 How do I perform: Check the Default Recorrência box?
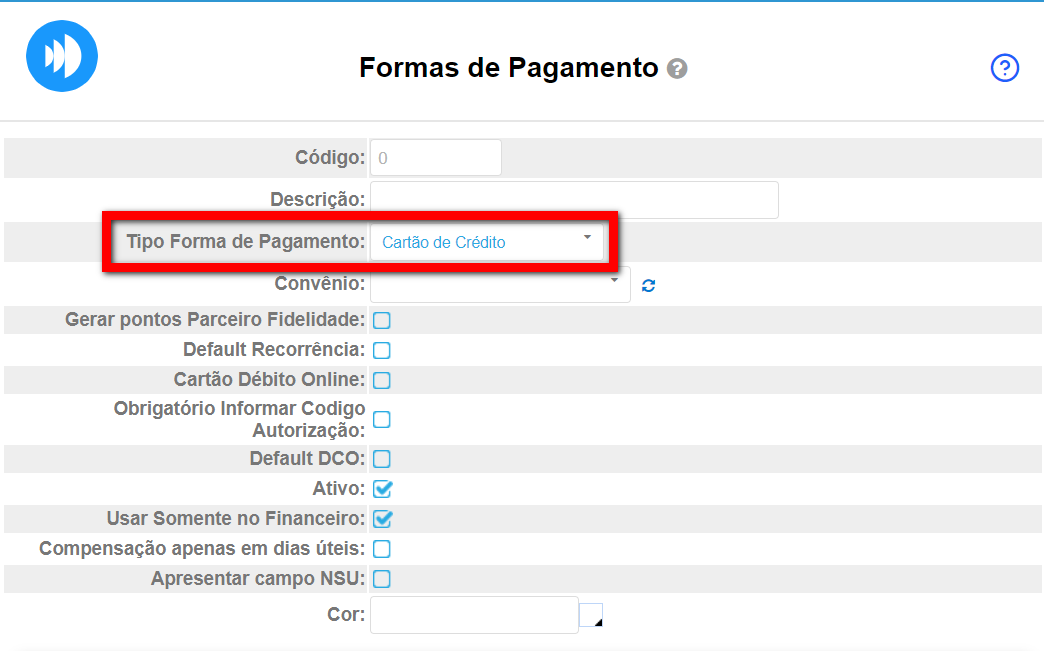point(382,350)
